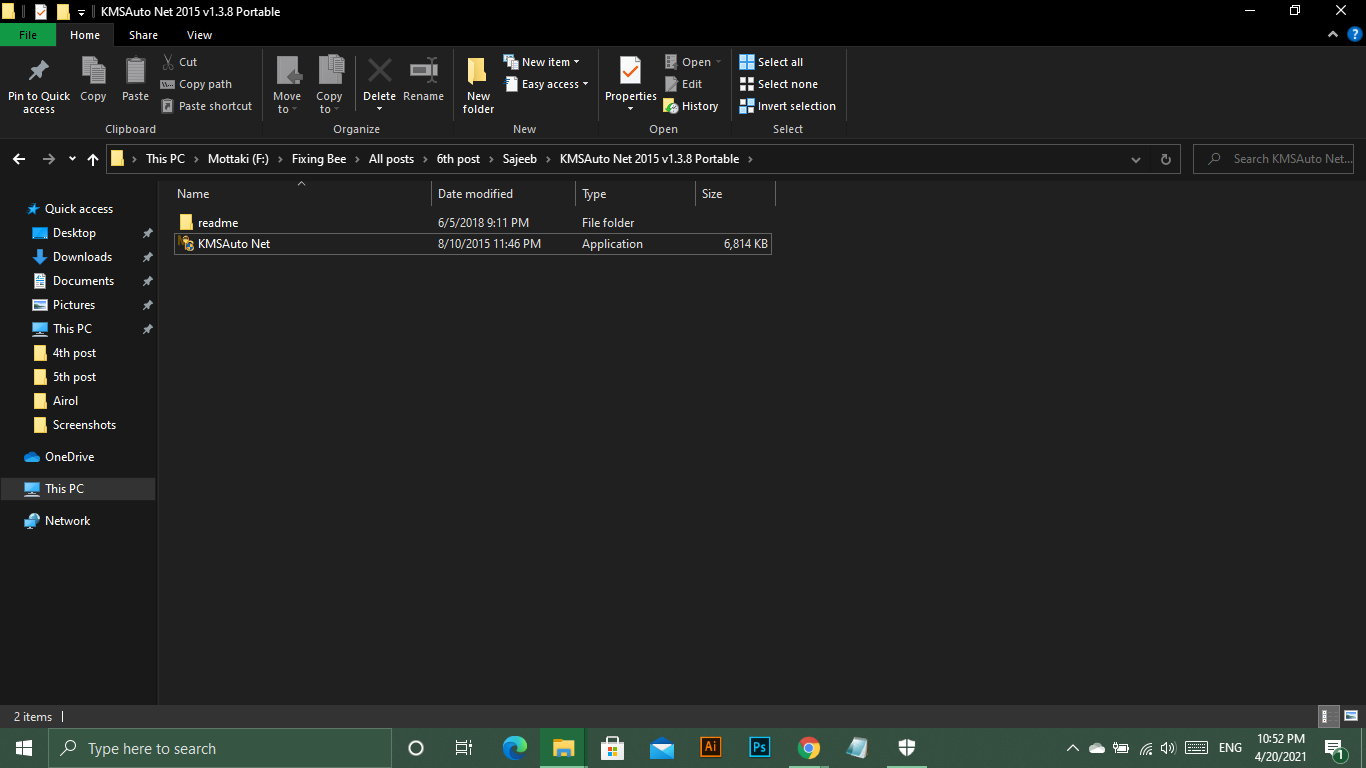This screenshot has width=1366, height=768.
Task: Expand the address bar history dropdown
Action: coord(1135,159)
